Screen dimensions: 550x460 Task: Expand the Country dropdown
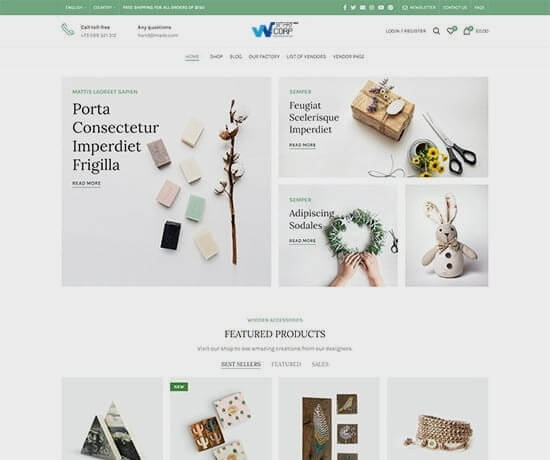pos(104,7)
